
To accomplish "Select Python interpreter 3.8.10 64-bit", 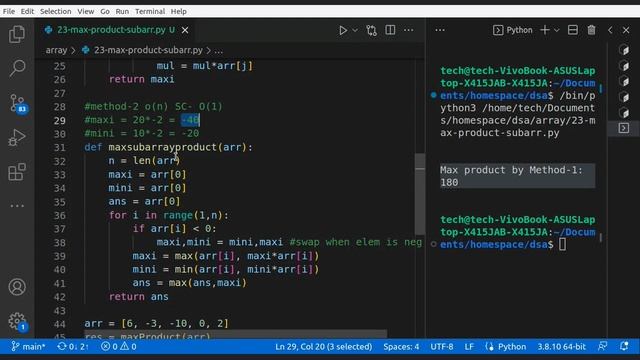I will 561,347.
